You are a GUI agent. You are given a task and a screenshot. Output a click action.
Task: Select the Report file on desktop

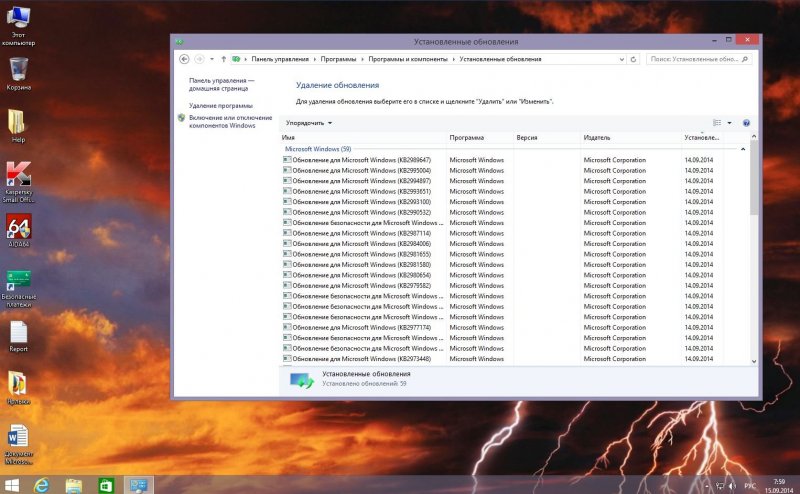click(18, 337)
